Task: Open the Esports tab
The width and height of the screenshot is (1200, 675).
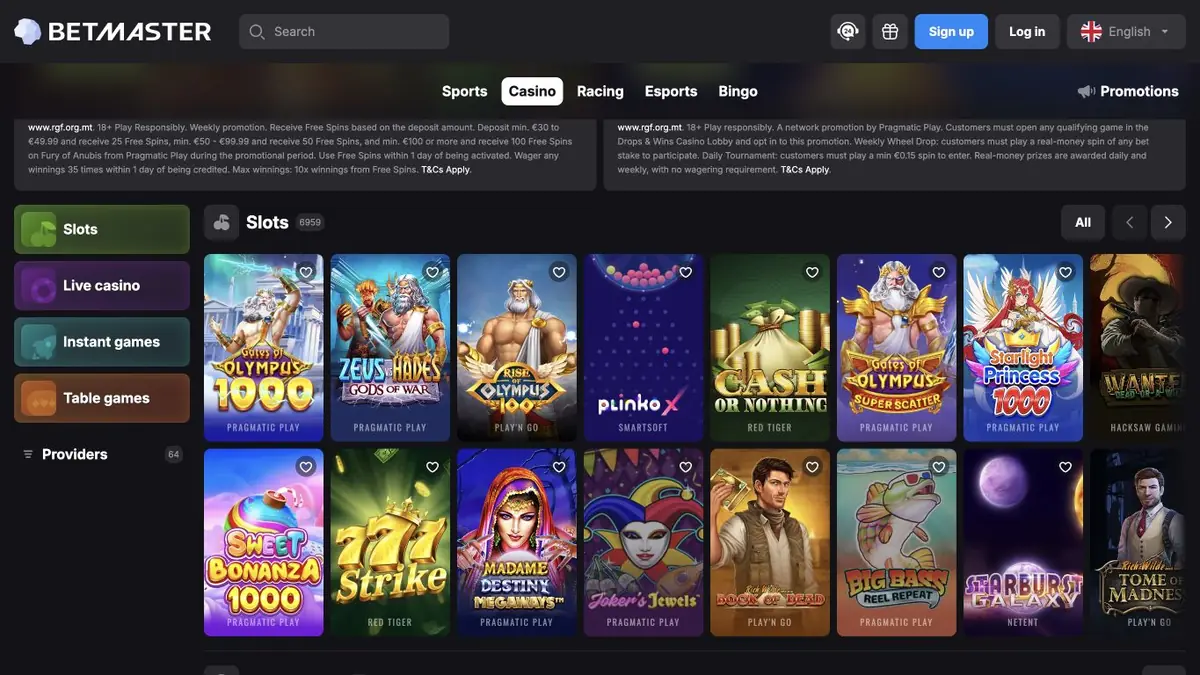Action: point(671,91)
